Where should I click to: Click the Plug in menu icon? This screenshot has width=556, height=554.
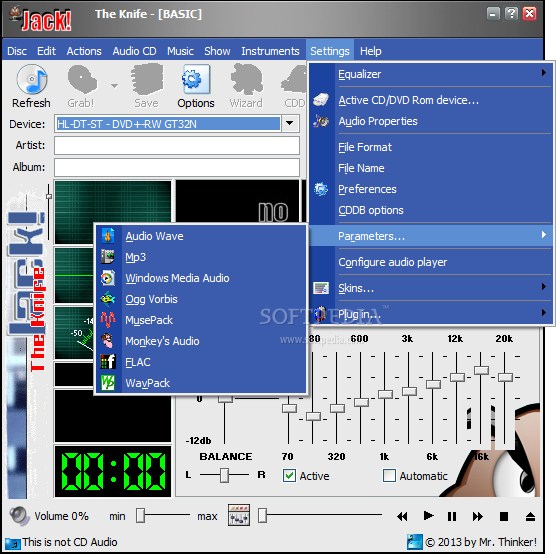pyautogui.click(x=321, y=314)
